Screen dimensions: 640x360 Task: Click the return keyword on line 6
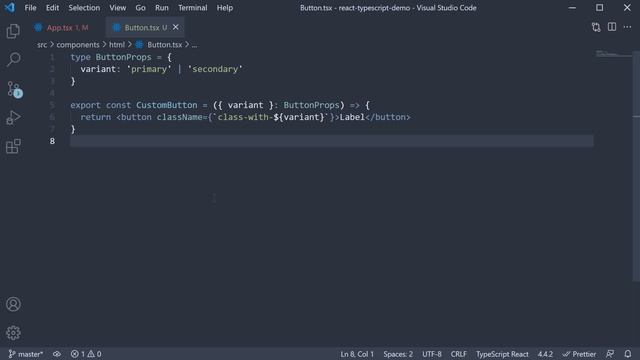[96, 117]
